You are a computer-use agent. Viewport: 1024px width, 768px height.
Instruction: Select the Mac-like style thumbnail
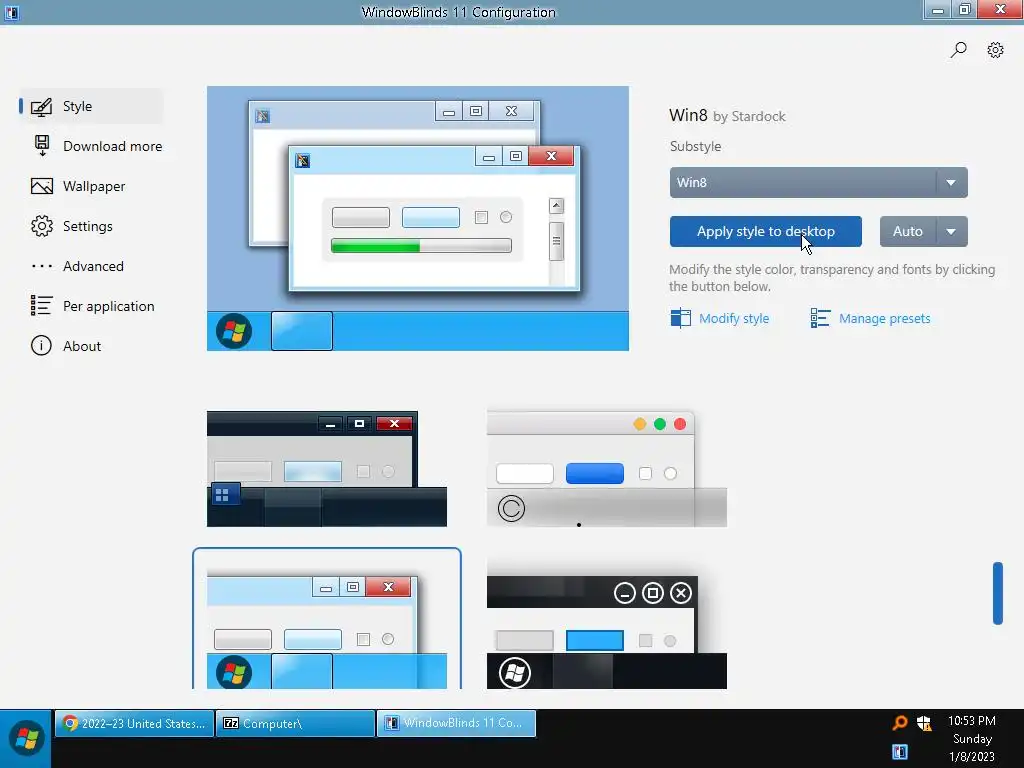[607, 469]
